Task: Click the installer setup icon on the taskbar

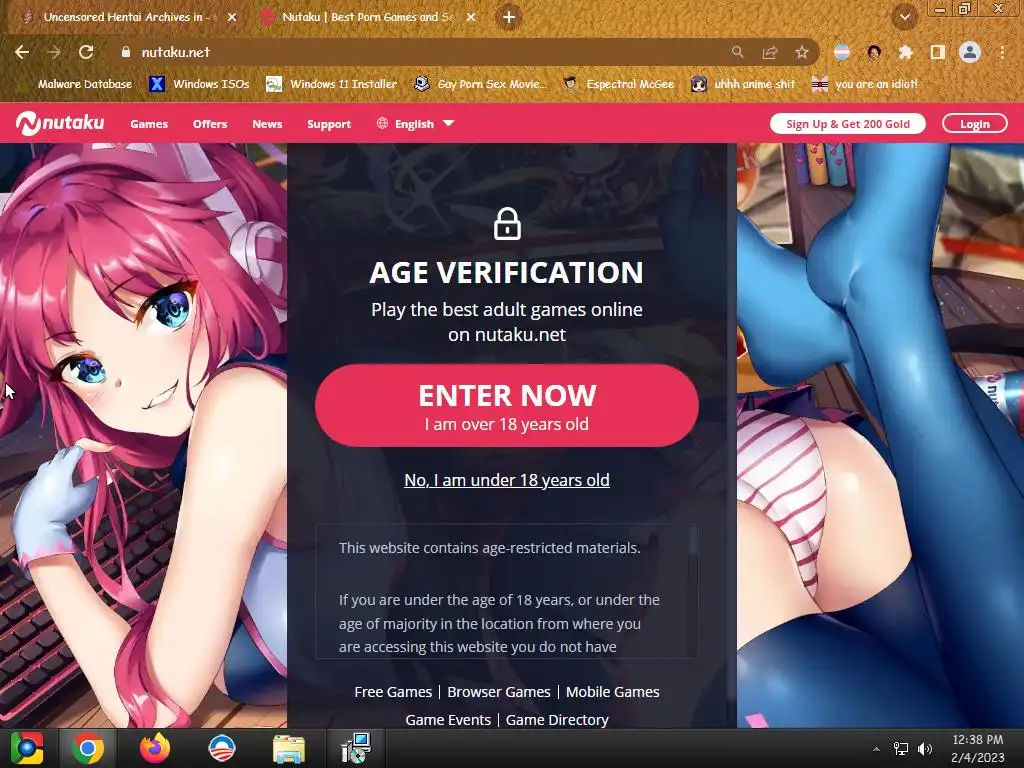Action: tap(356, 748)
